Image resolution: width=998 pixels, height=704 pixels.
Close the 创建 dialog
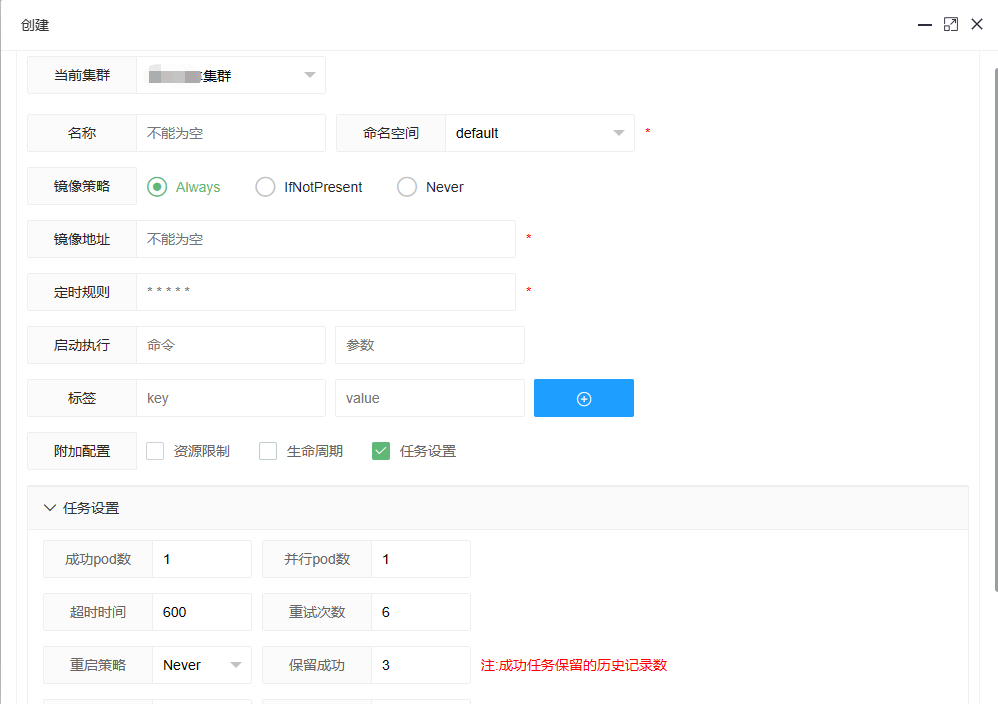click(977, 24)
